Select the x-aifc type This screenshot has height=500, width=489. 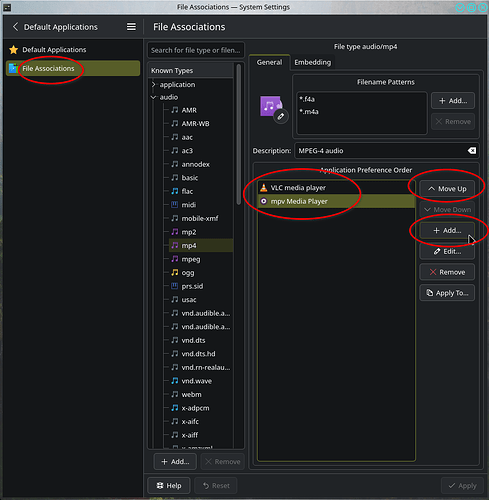[190, 421]
